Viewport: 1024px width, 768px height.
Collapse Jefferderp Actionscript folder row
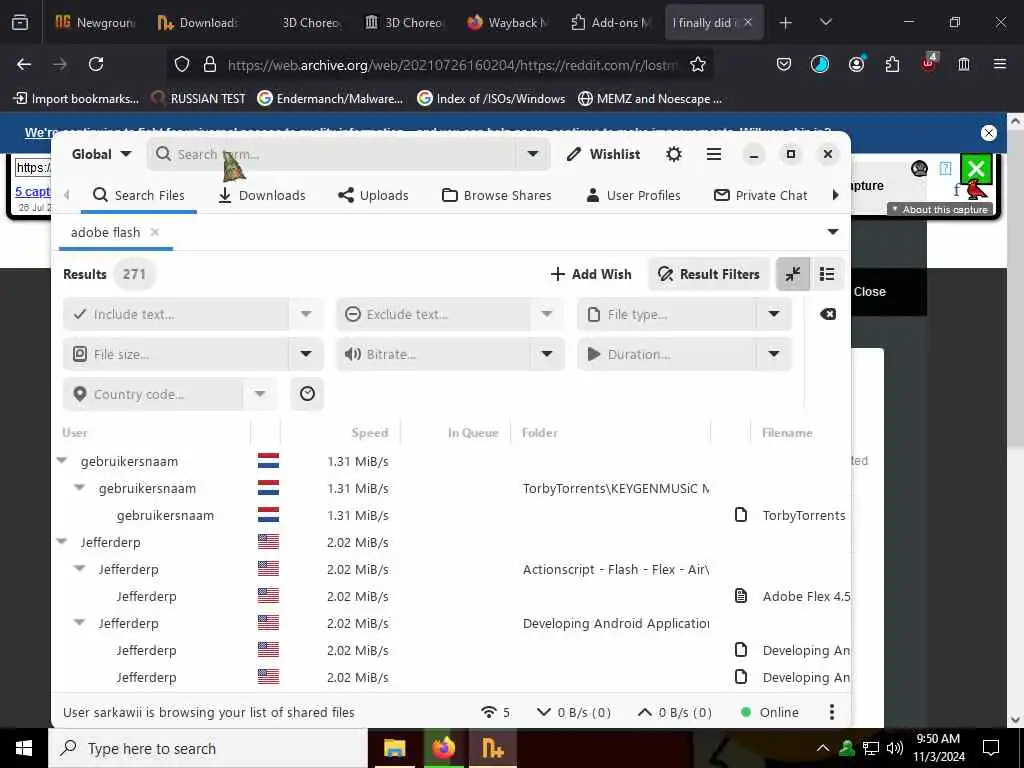tap(80, 569)
